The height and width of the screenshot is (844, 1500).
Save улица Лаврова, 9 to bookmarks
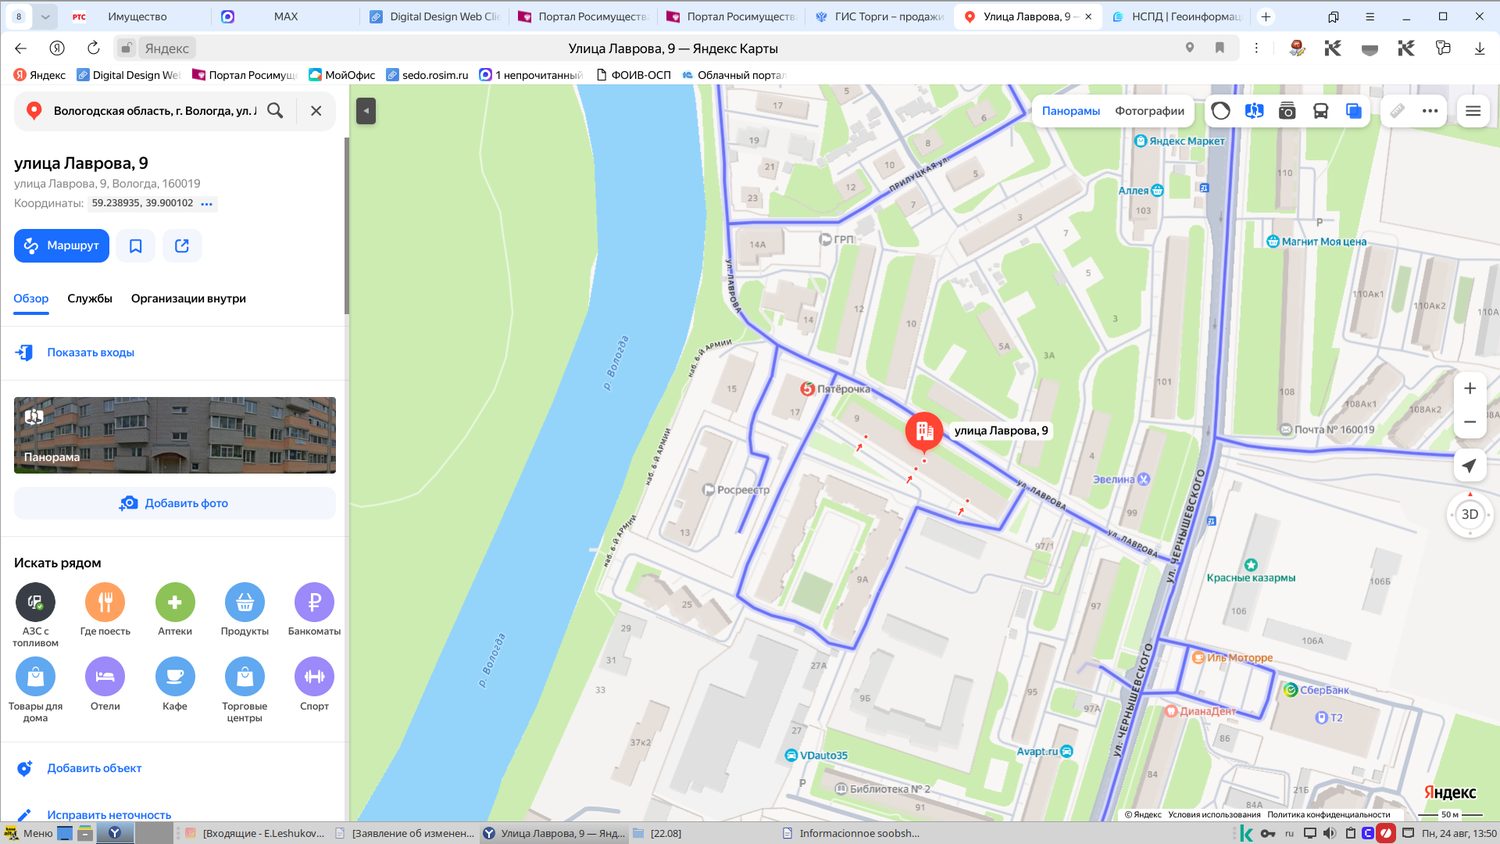click(136, 246)
